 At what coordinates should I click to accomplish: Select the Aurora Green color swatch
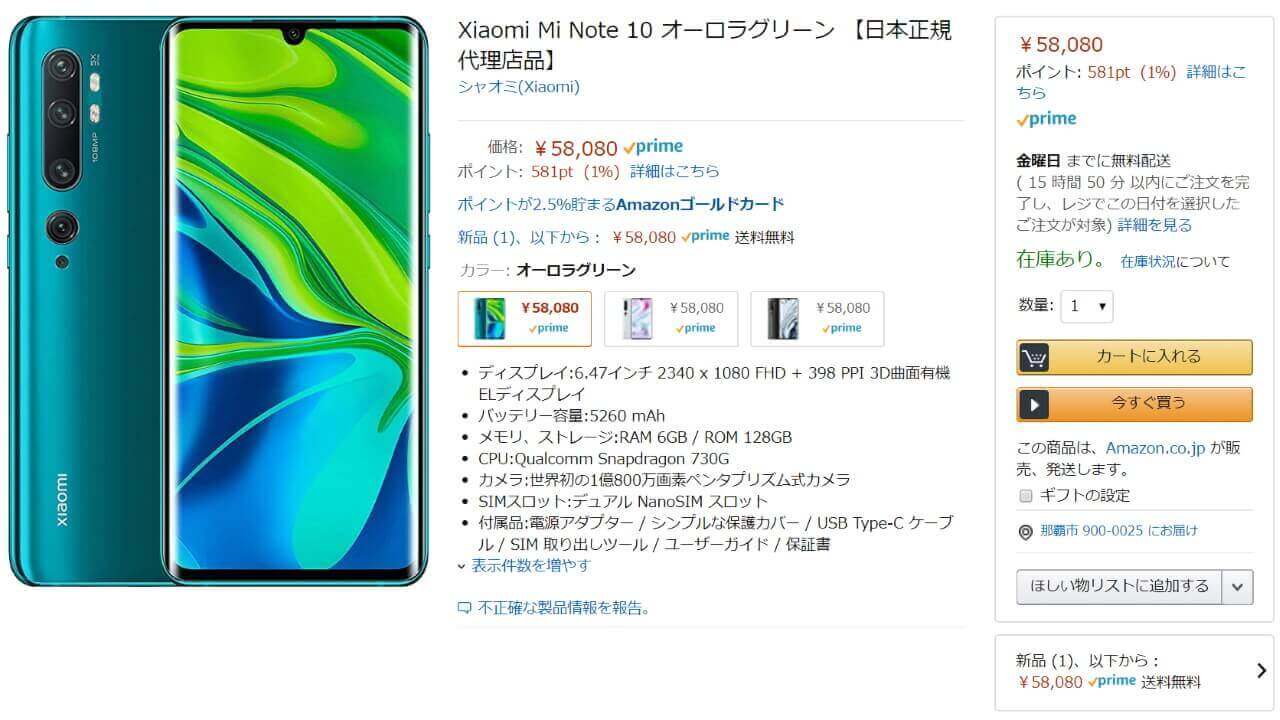[x=525, y=318]
